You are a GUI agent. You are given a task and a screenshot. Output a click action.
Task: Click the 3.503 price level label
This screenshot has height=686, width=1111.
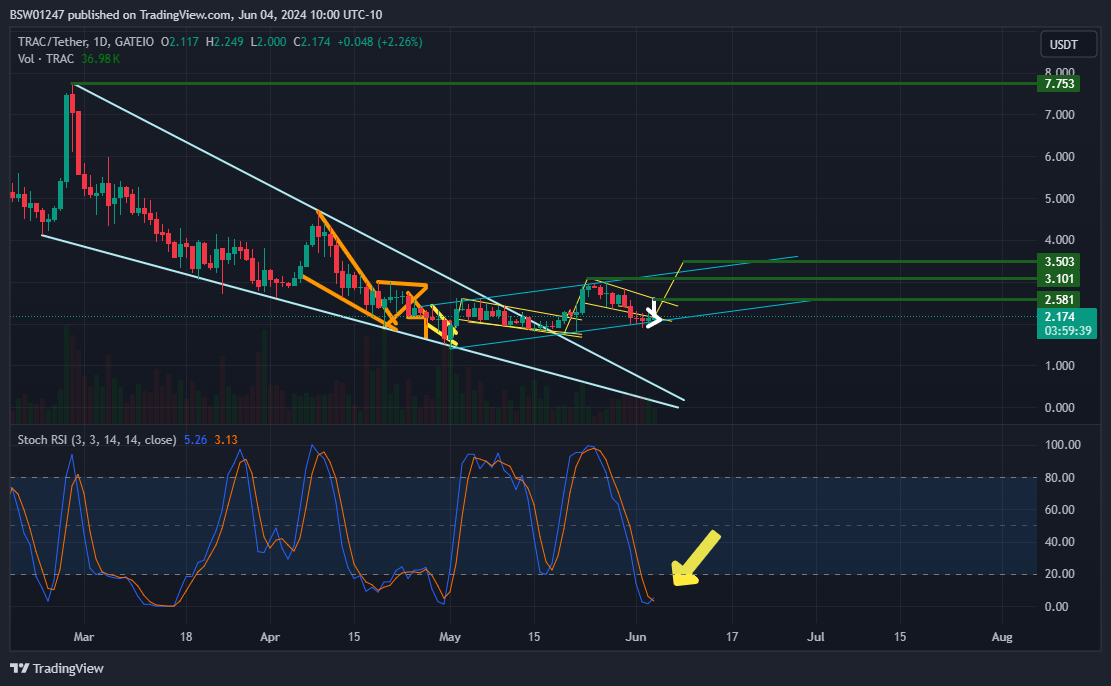click(1059, 262)
